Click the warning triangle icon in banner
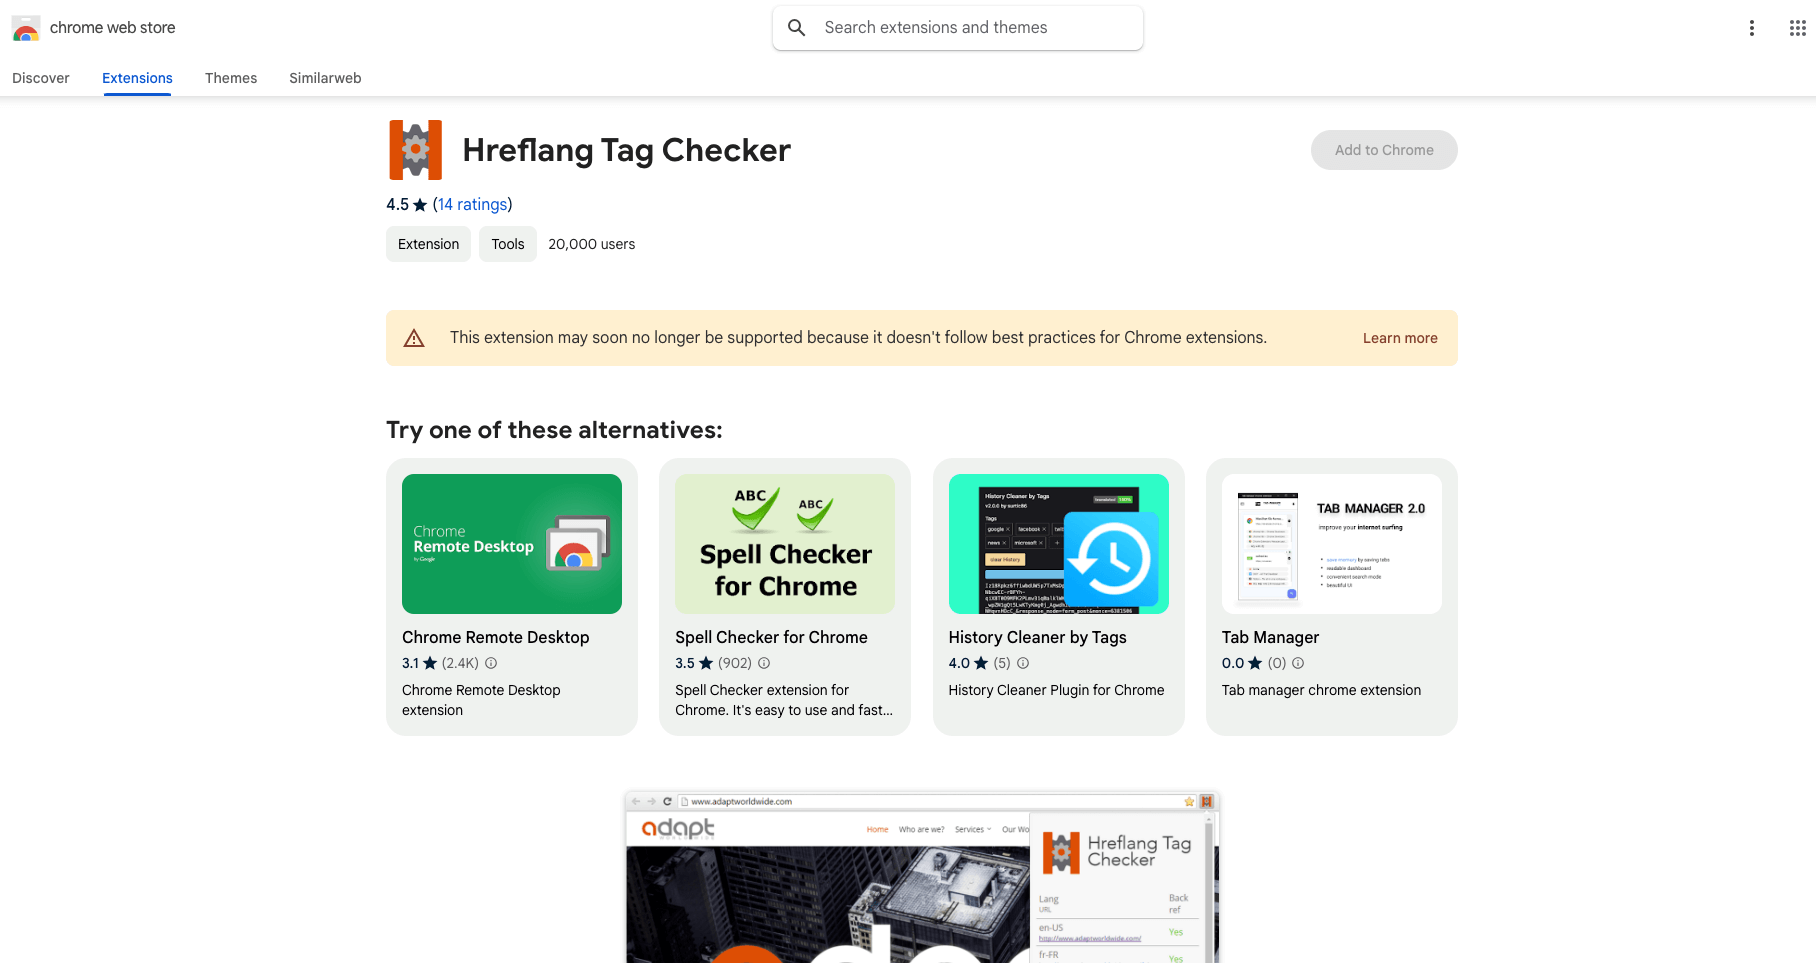Viewport: 1816px width, 963px height. point(414,338)
